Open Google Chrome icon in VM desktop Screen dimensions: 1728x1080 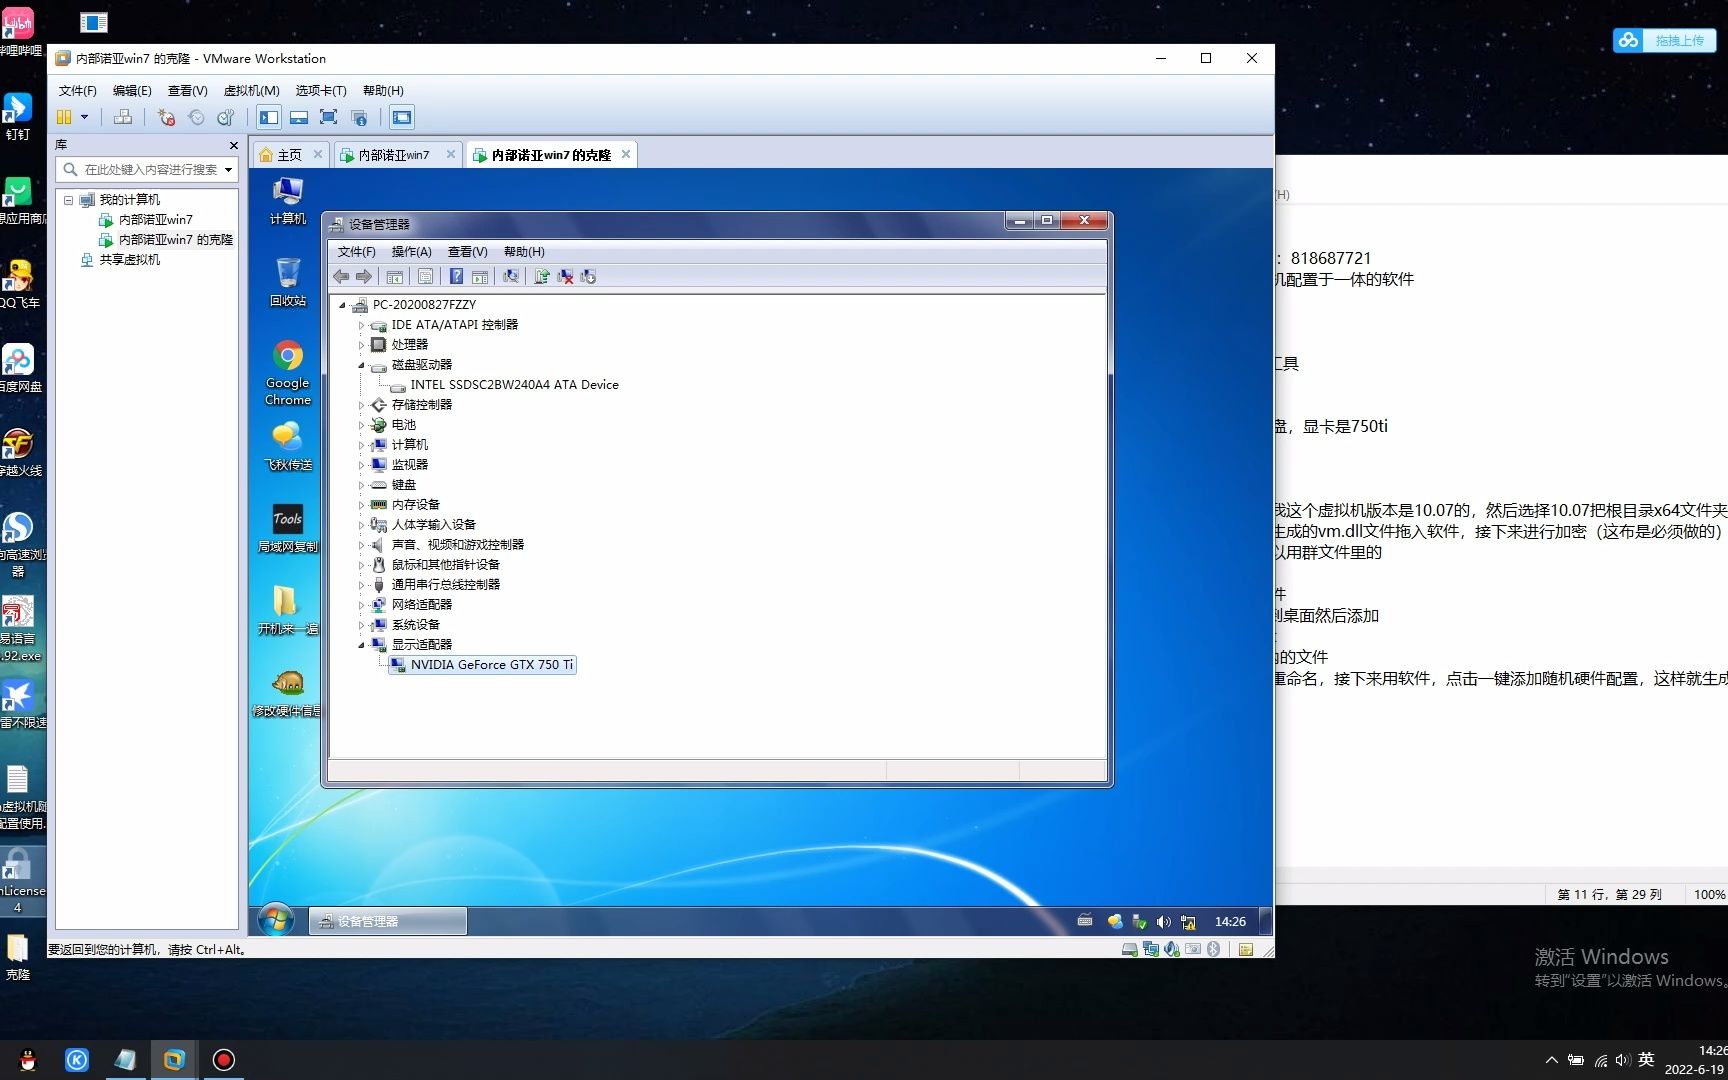coord(288,373)
